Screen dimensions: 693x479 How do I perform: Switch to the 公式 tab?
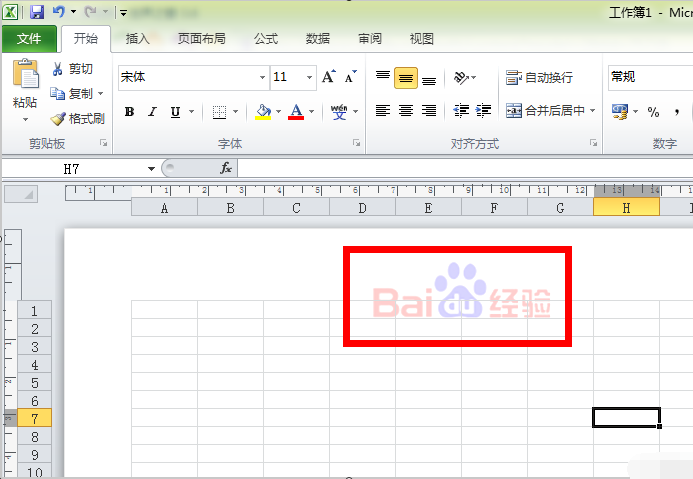coord(266,39)
